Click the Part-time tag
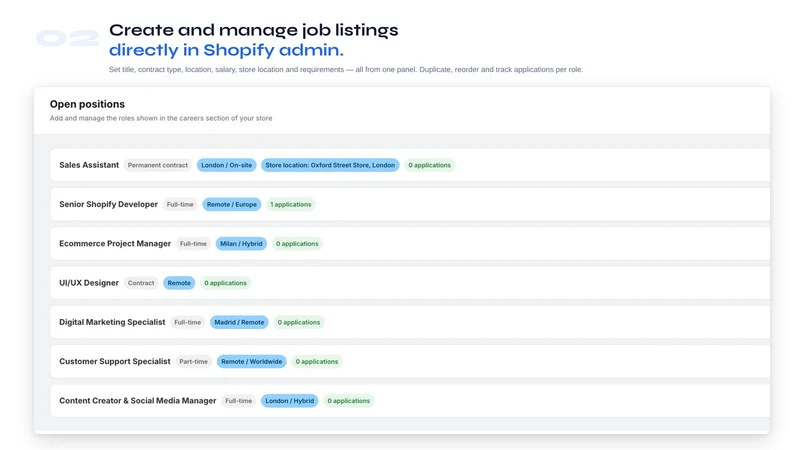 (x=193, y=362)
